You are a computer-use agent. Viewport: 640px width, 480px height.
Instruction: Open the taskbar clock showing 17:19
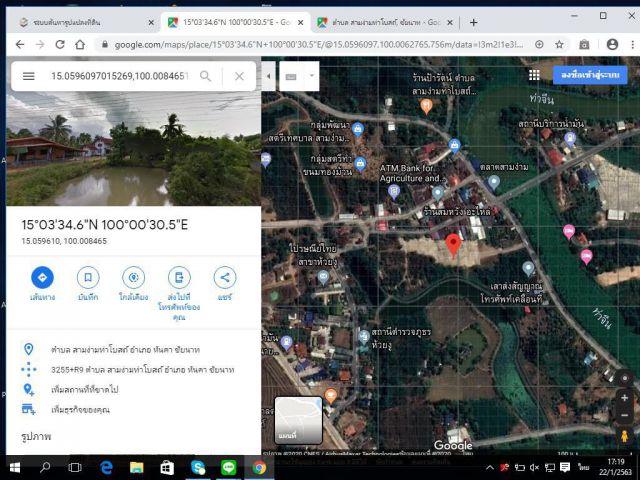click(616, 467)
